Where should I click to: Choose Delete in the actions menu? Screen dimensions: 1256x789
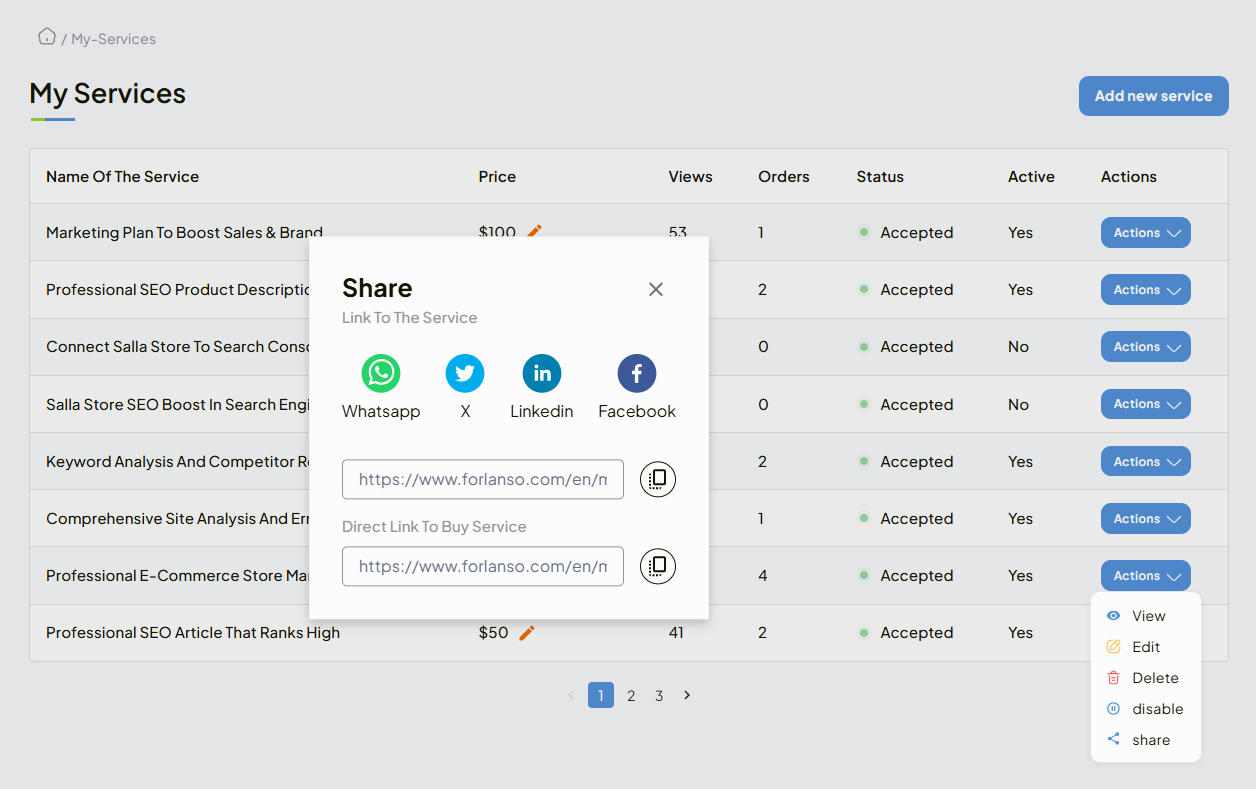1154,678
